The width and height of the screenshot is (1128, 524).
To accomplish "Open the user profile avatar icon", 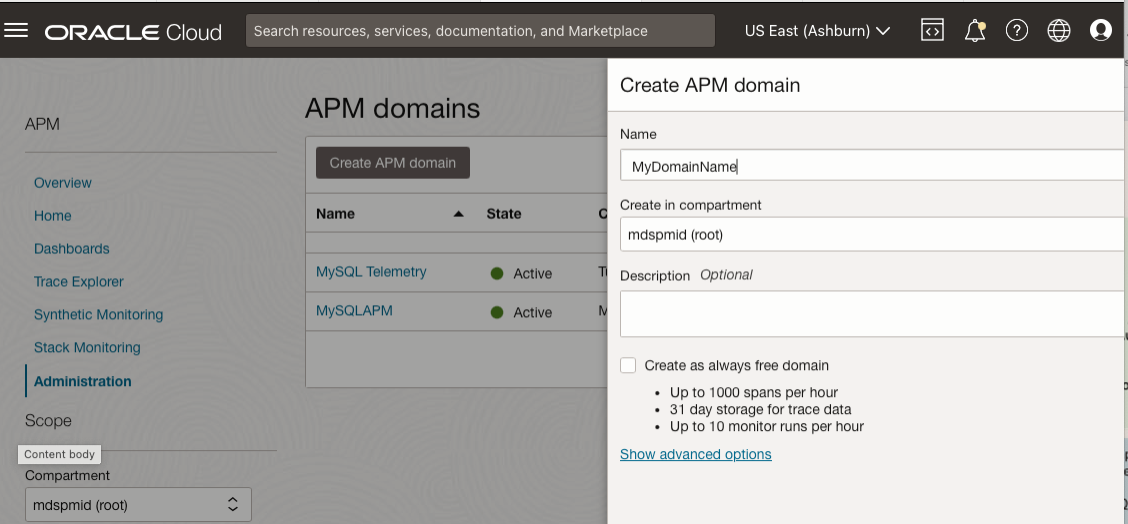I will (1101, 30).
